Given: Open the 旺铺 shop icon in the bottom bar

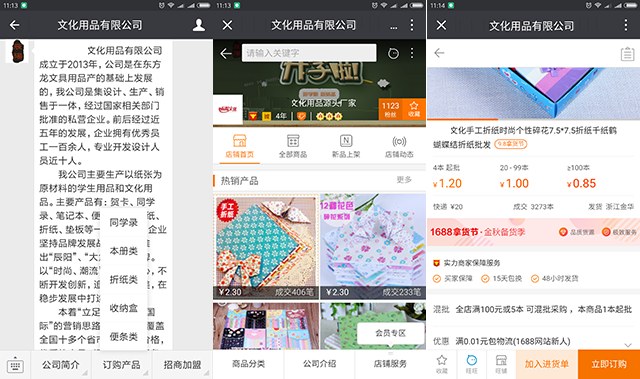Looking at the screenshot, I should 501,364.
